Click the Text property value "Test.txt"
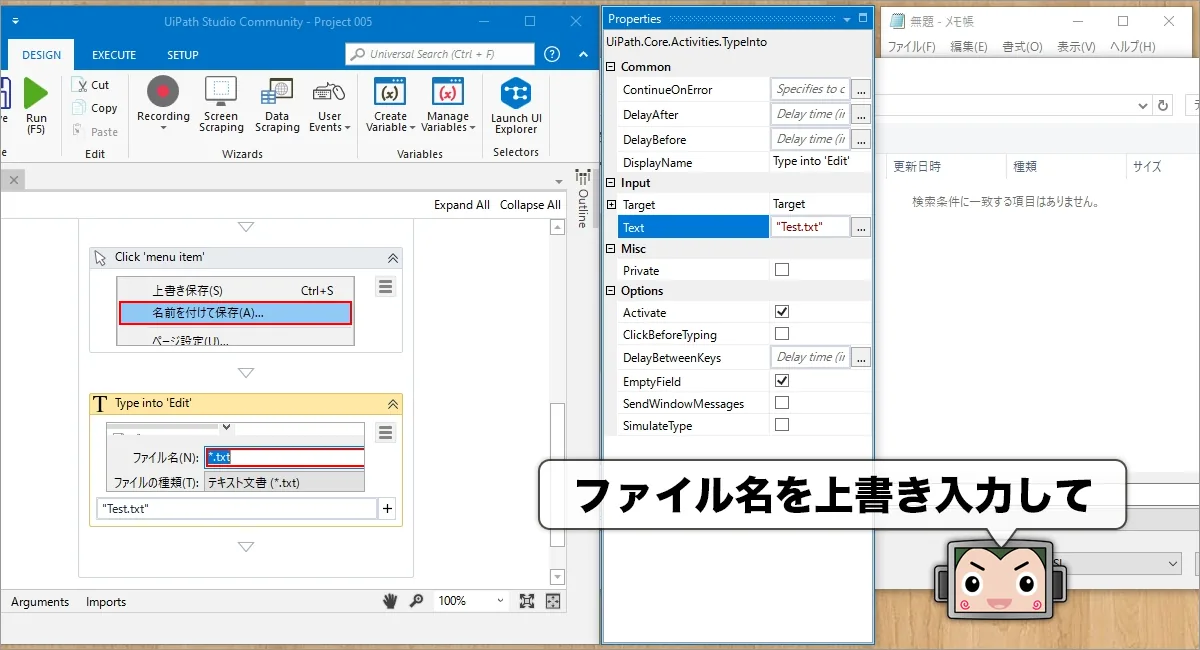Viewport: 1200px width, 650px height. [810, 228]
